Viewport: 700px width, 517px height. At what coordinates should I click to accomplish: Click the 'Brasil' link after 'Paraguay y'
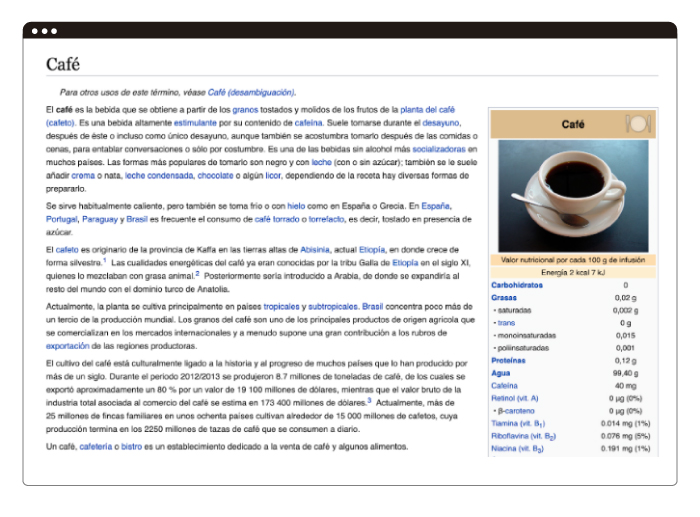coord(137,219)
